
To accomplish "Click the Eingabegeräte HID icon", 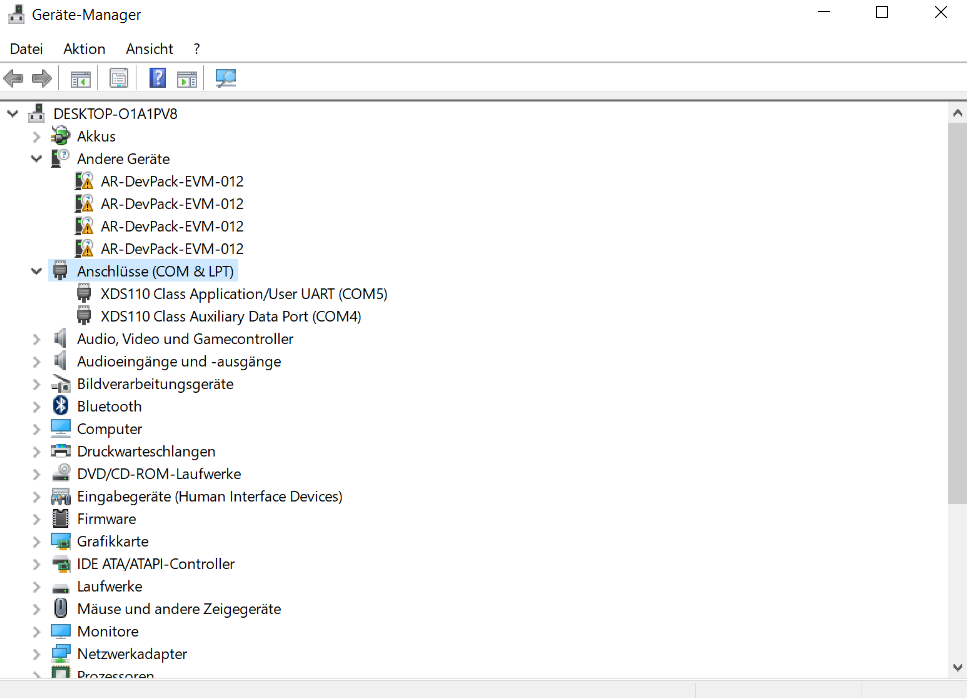I will pos(60,496).
